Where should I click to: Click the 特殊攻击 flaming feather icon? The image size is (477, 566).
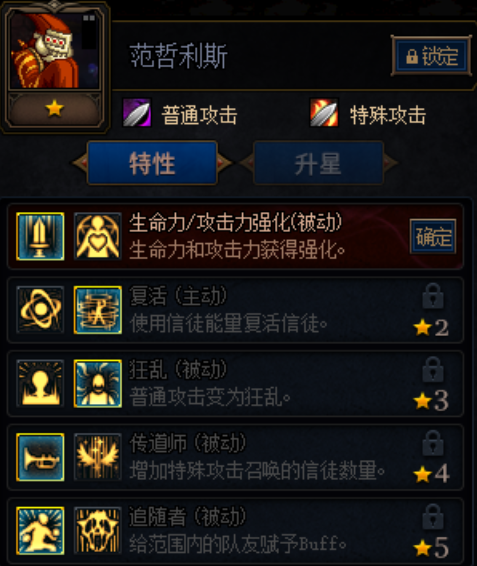point(324,112)
